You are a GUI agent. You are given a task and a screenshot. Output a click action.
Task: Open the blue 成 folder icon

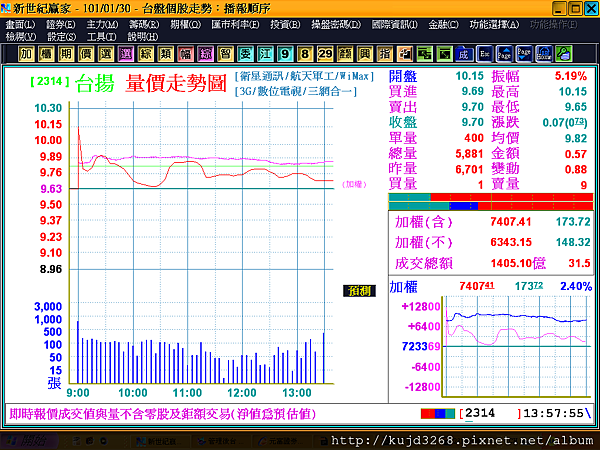click(464, 54)
